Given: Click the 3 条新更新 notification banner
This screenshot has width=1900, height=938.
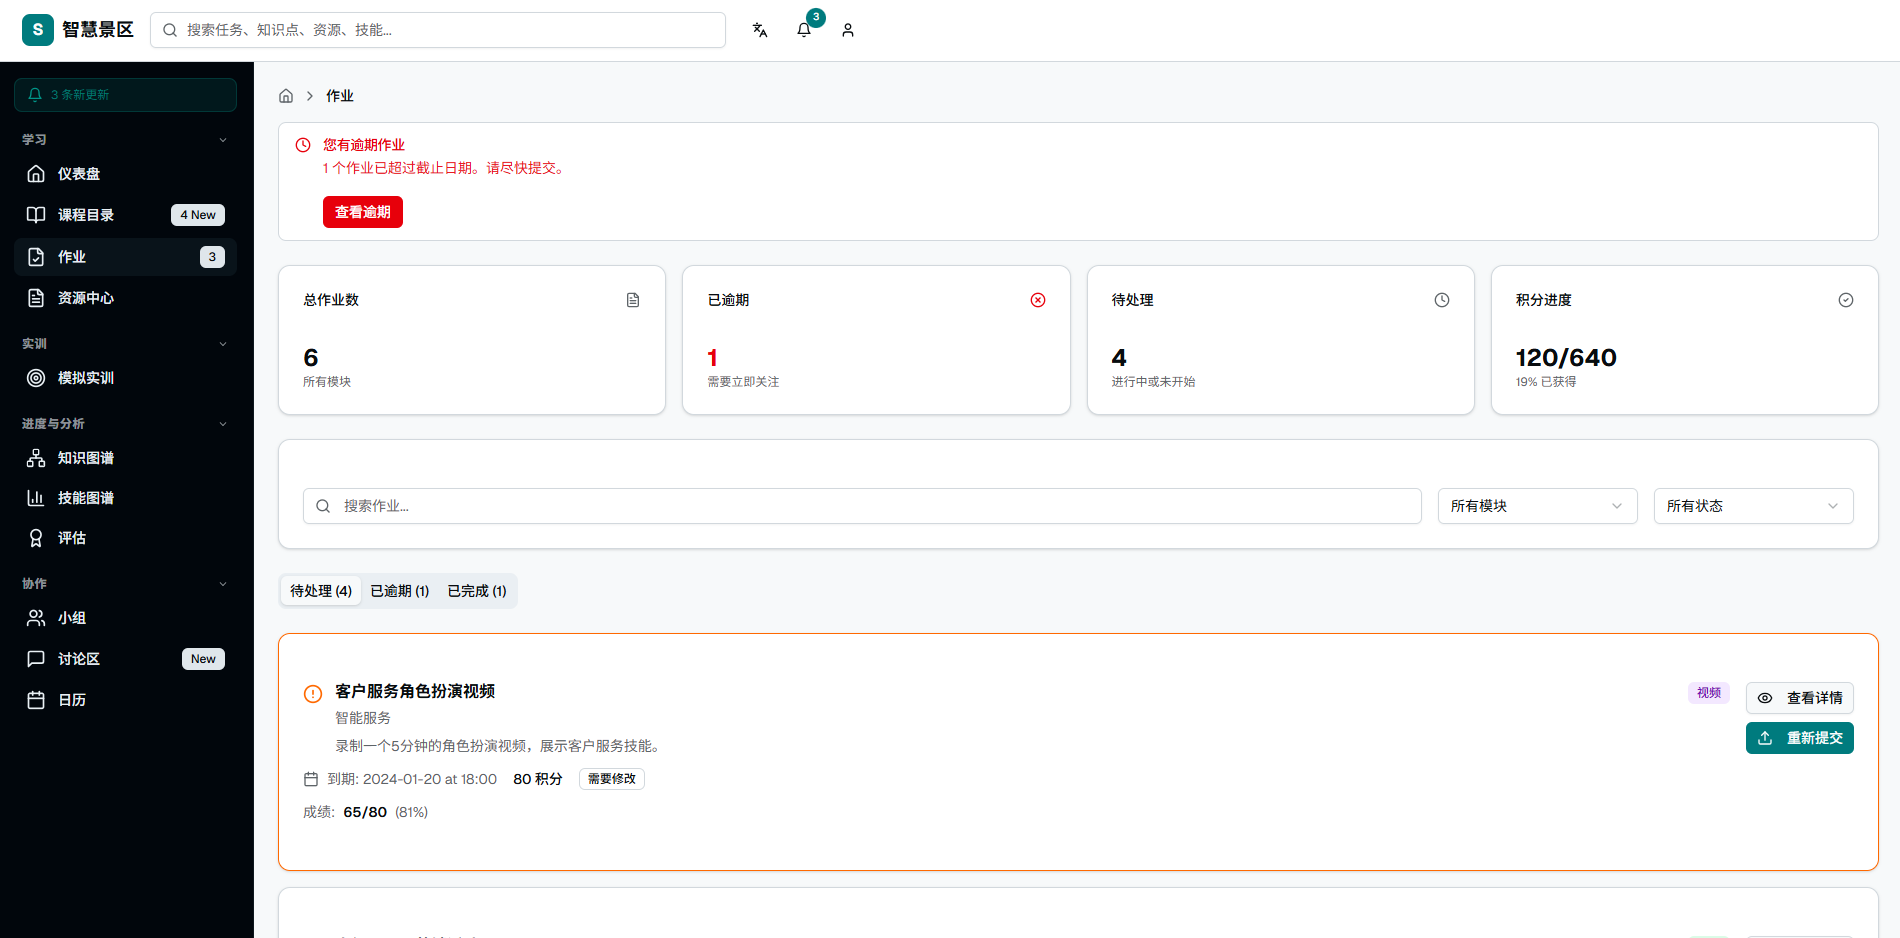Looking at the screenshot, I should click(x=125, y=95).
